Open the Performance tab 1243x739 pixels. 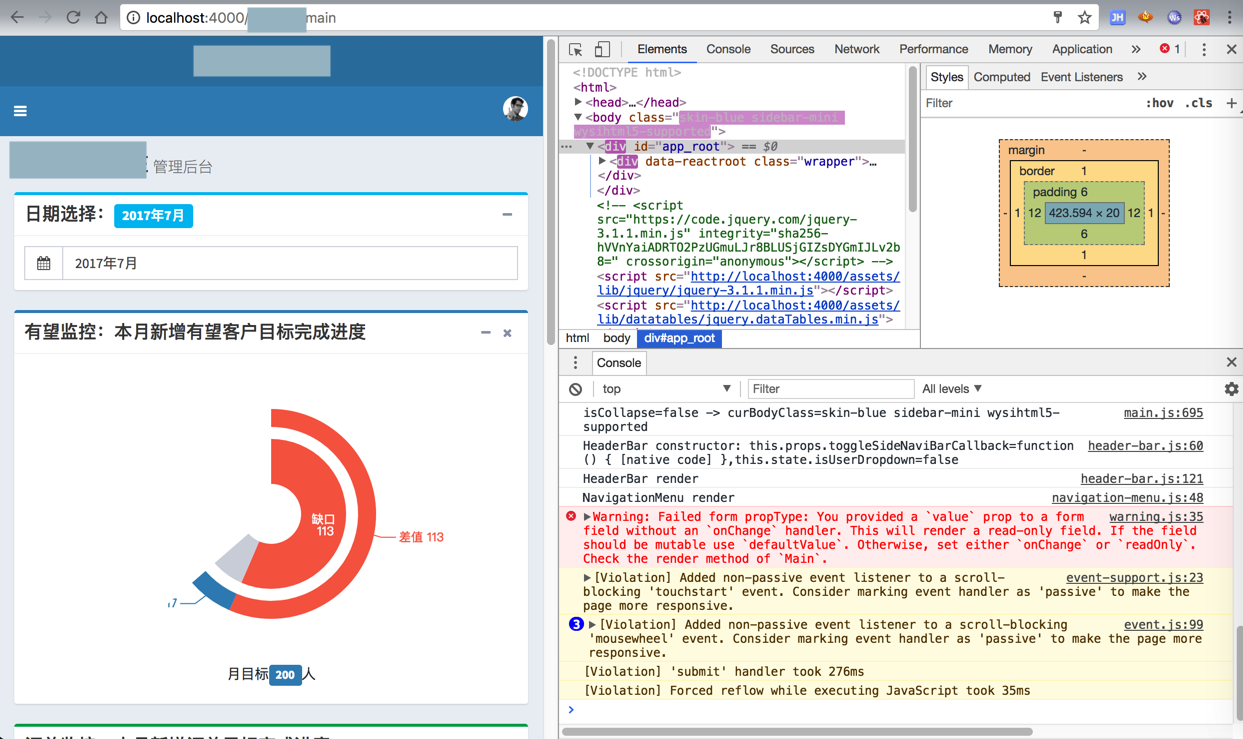click(x=933, y=49)
